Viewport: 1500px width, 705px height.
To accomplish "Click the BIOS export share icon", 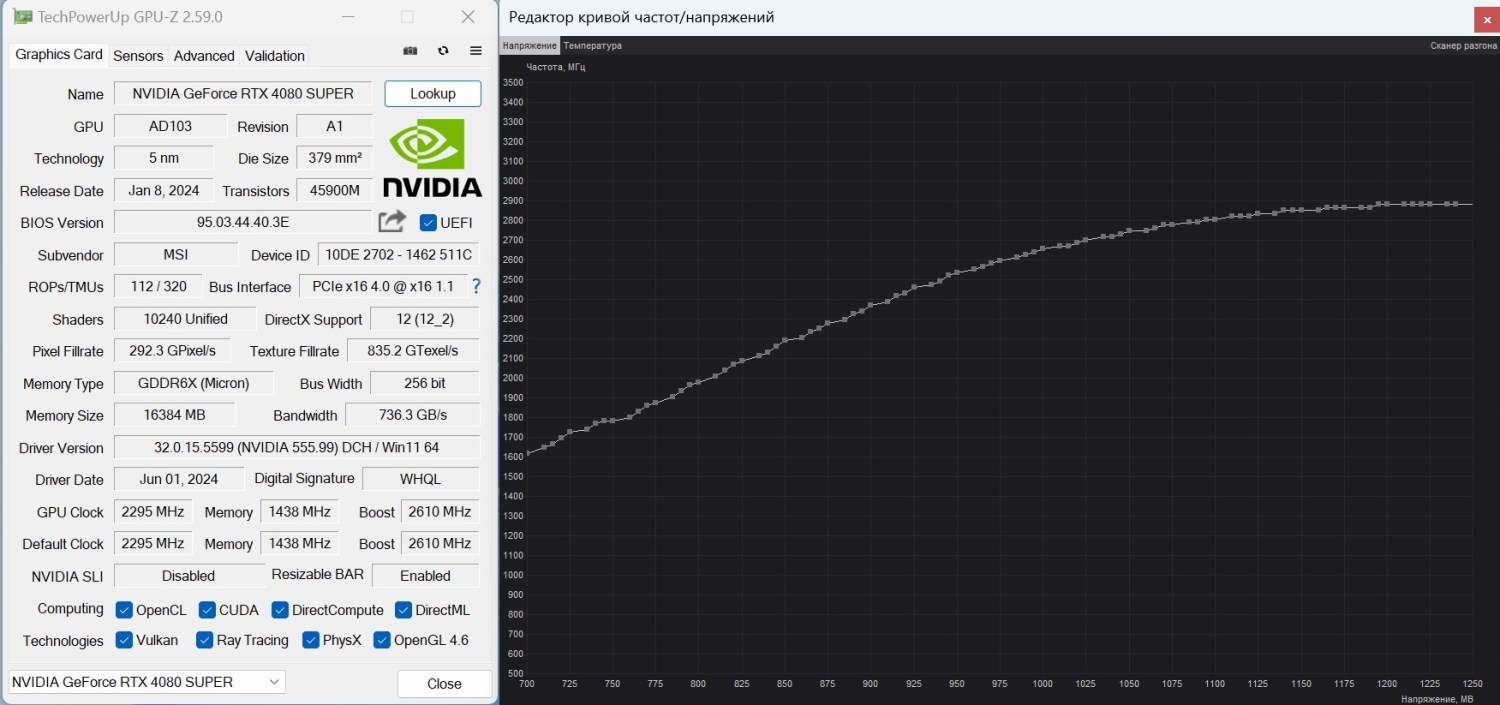I will [392, 221].
